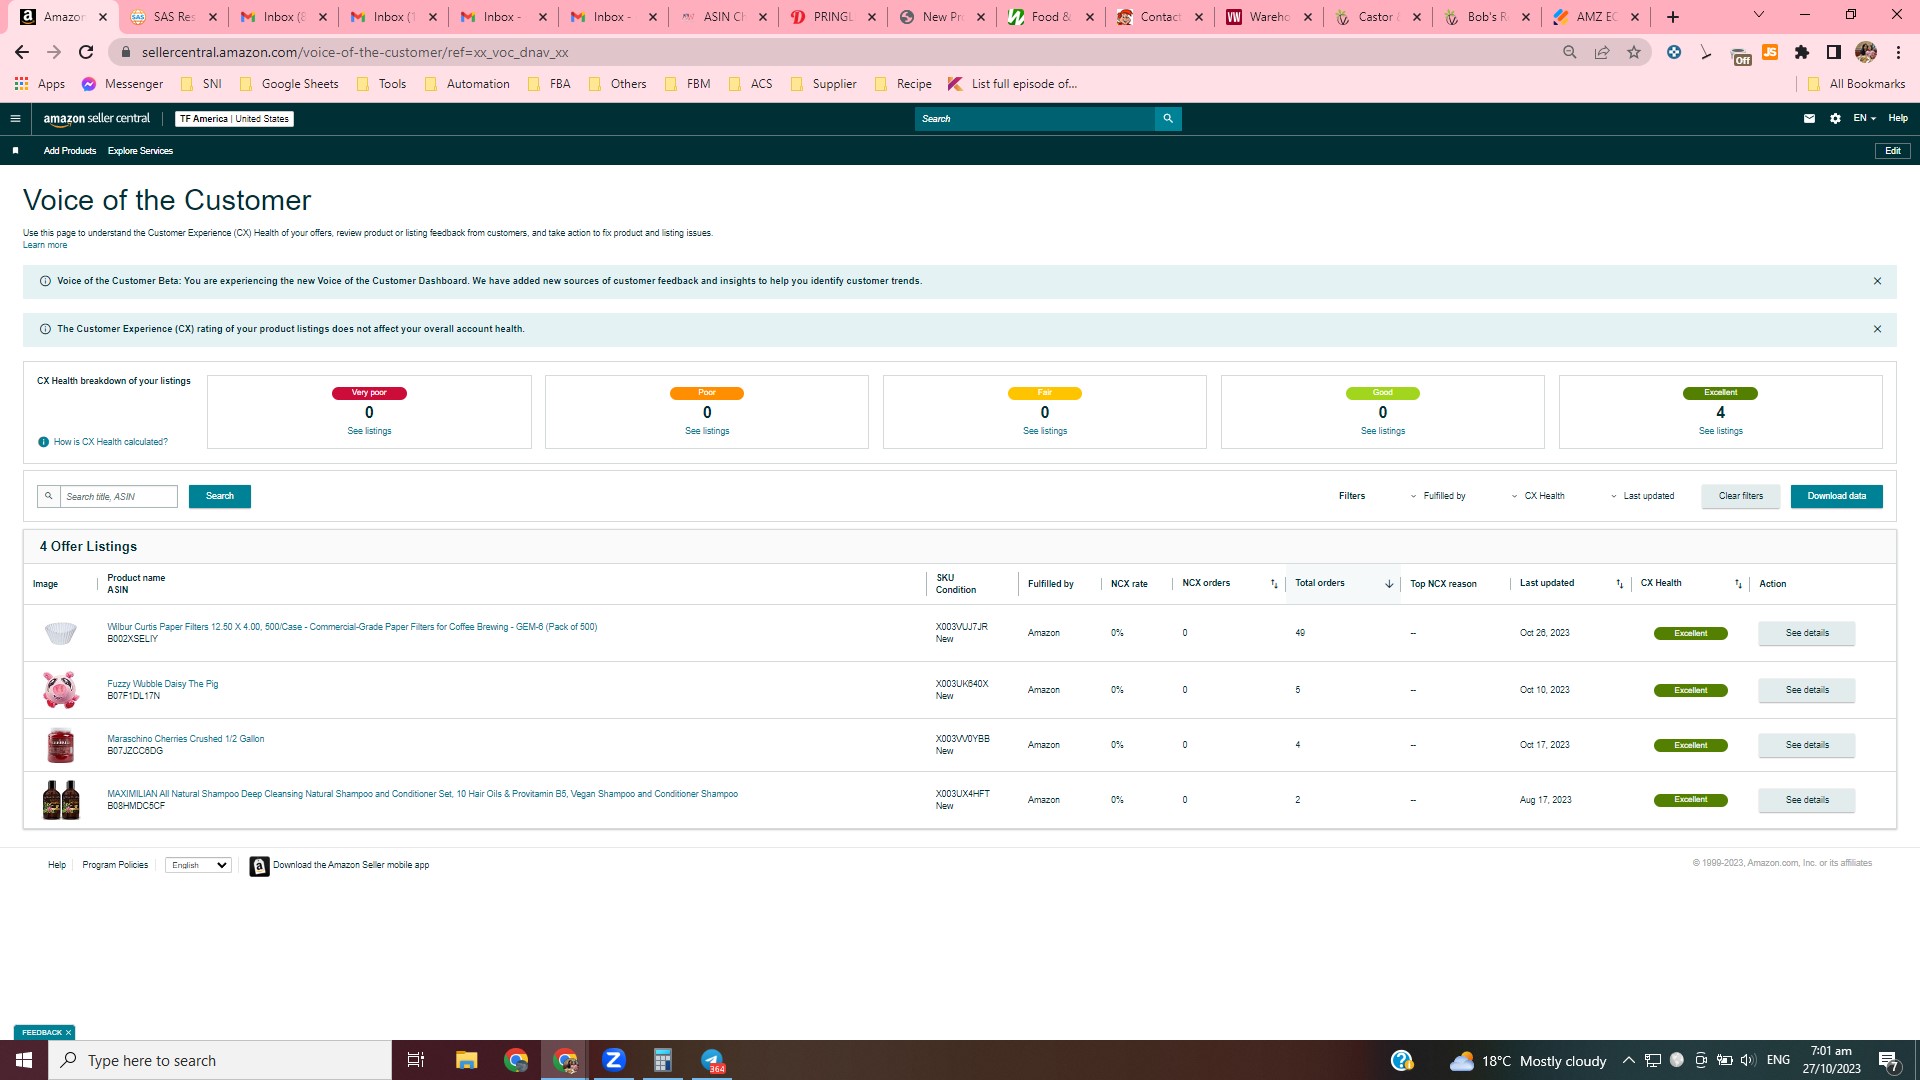1920x1080 pixels.
Task: Switch to the AMZ EC browser tab
Action: (x=1596, y=17)
